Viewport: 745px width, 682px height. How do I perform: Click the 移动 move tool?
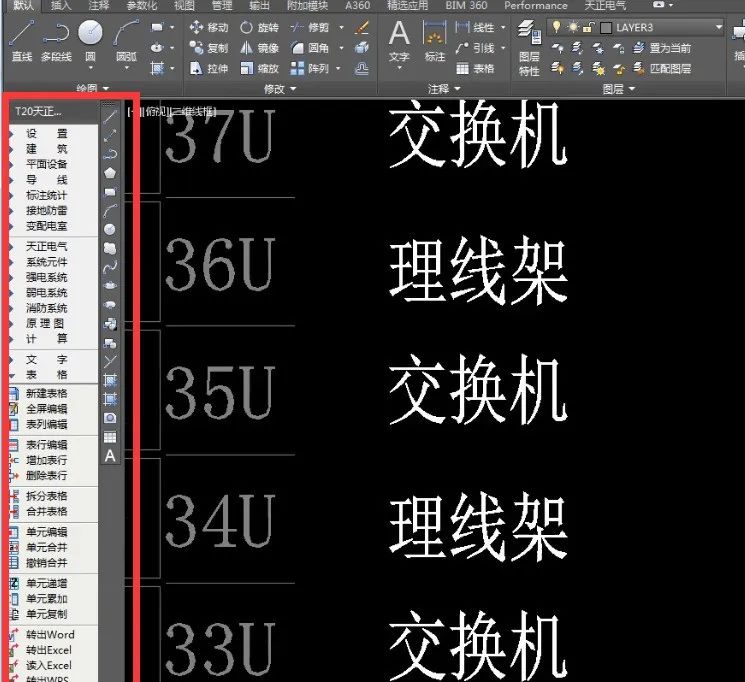point(209,28)
